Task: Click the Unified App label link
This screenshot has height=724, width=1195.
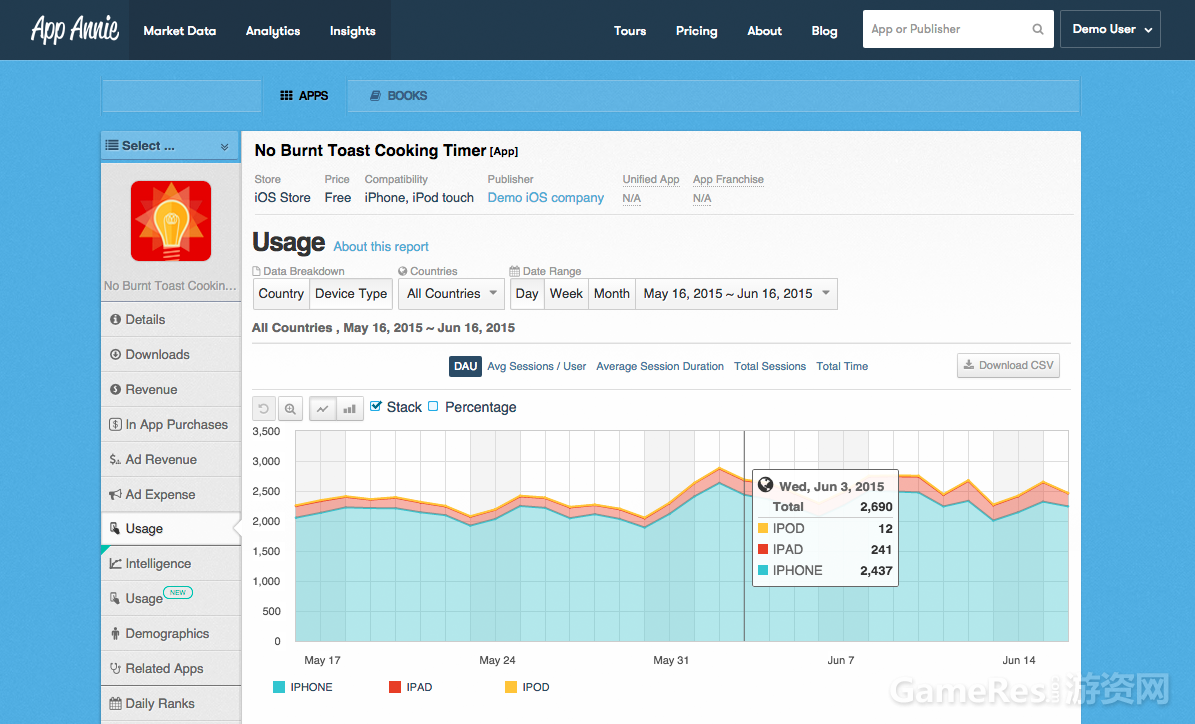Action: point(651,179)
